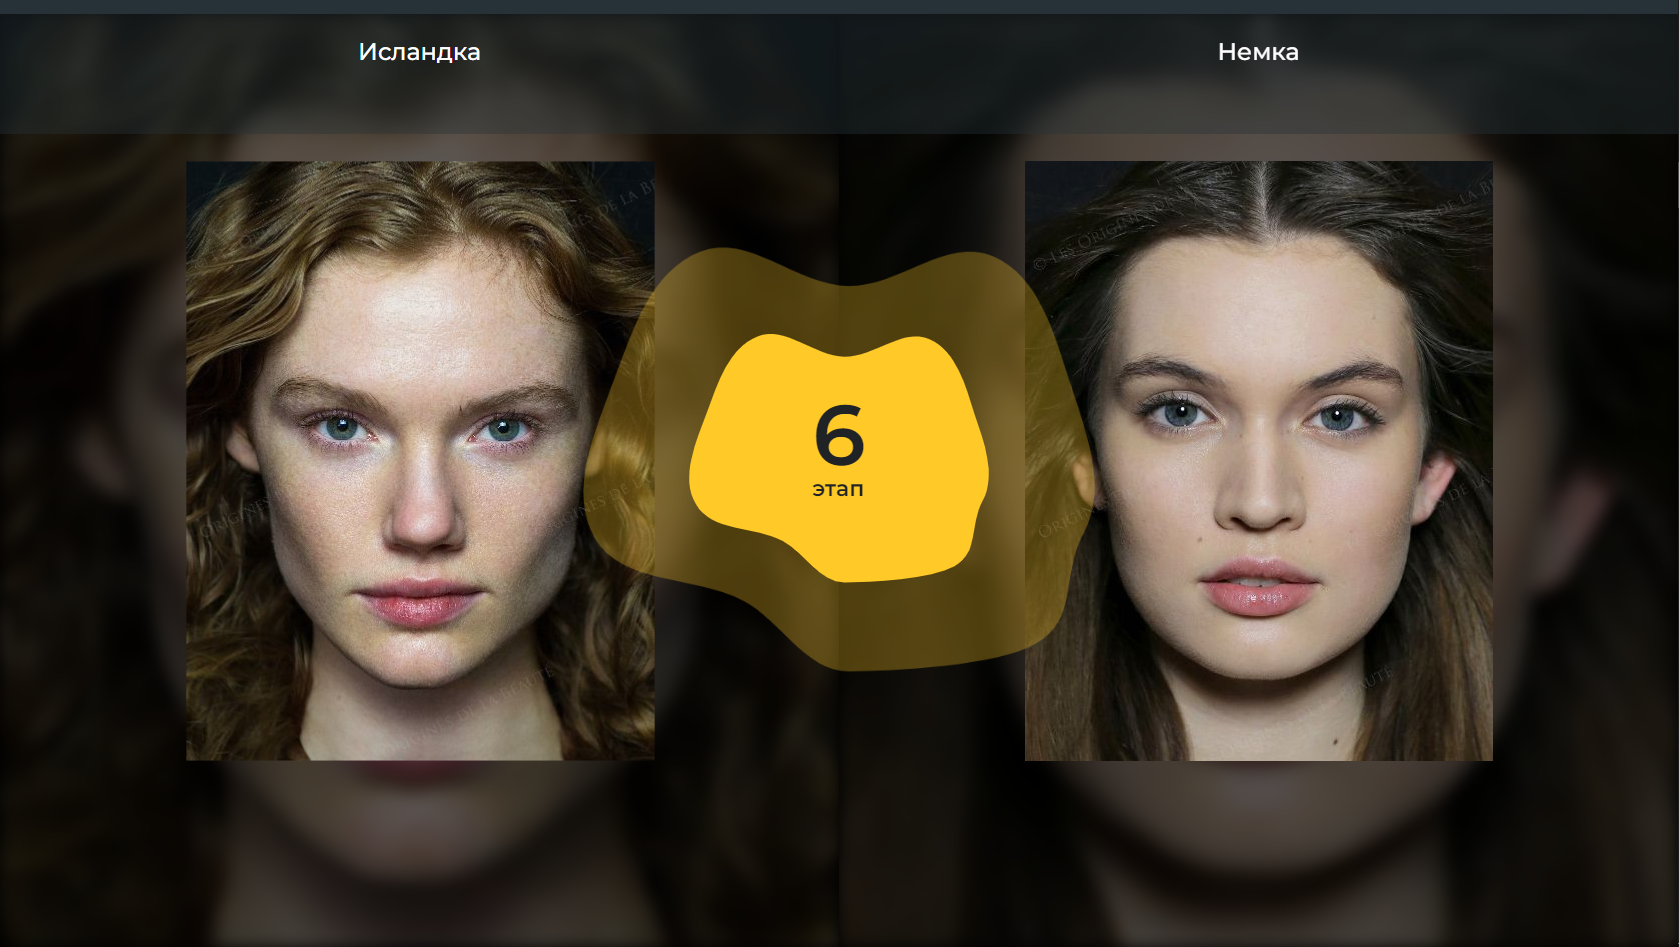Choose the Исландка portrait photo
This screenshot has width=1679, height=947.
pos(420,461)
